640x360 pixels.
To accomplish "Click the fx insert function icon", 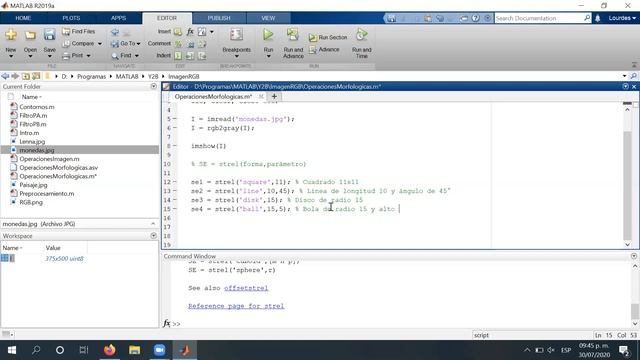I will (x=190, y=31).
